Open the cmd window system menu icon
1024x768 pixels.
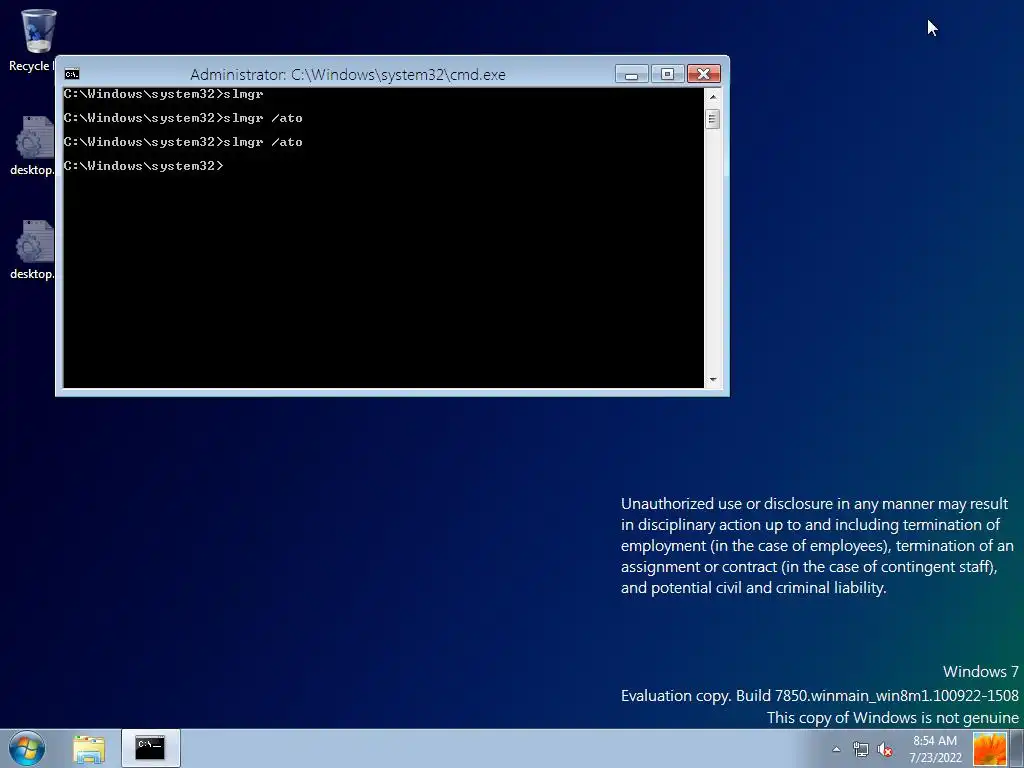72,74
